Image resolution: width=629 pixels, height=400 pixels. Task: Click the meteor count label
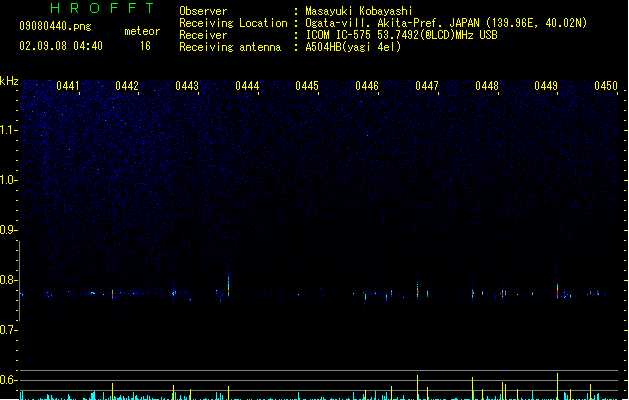(142, 31)
